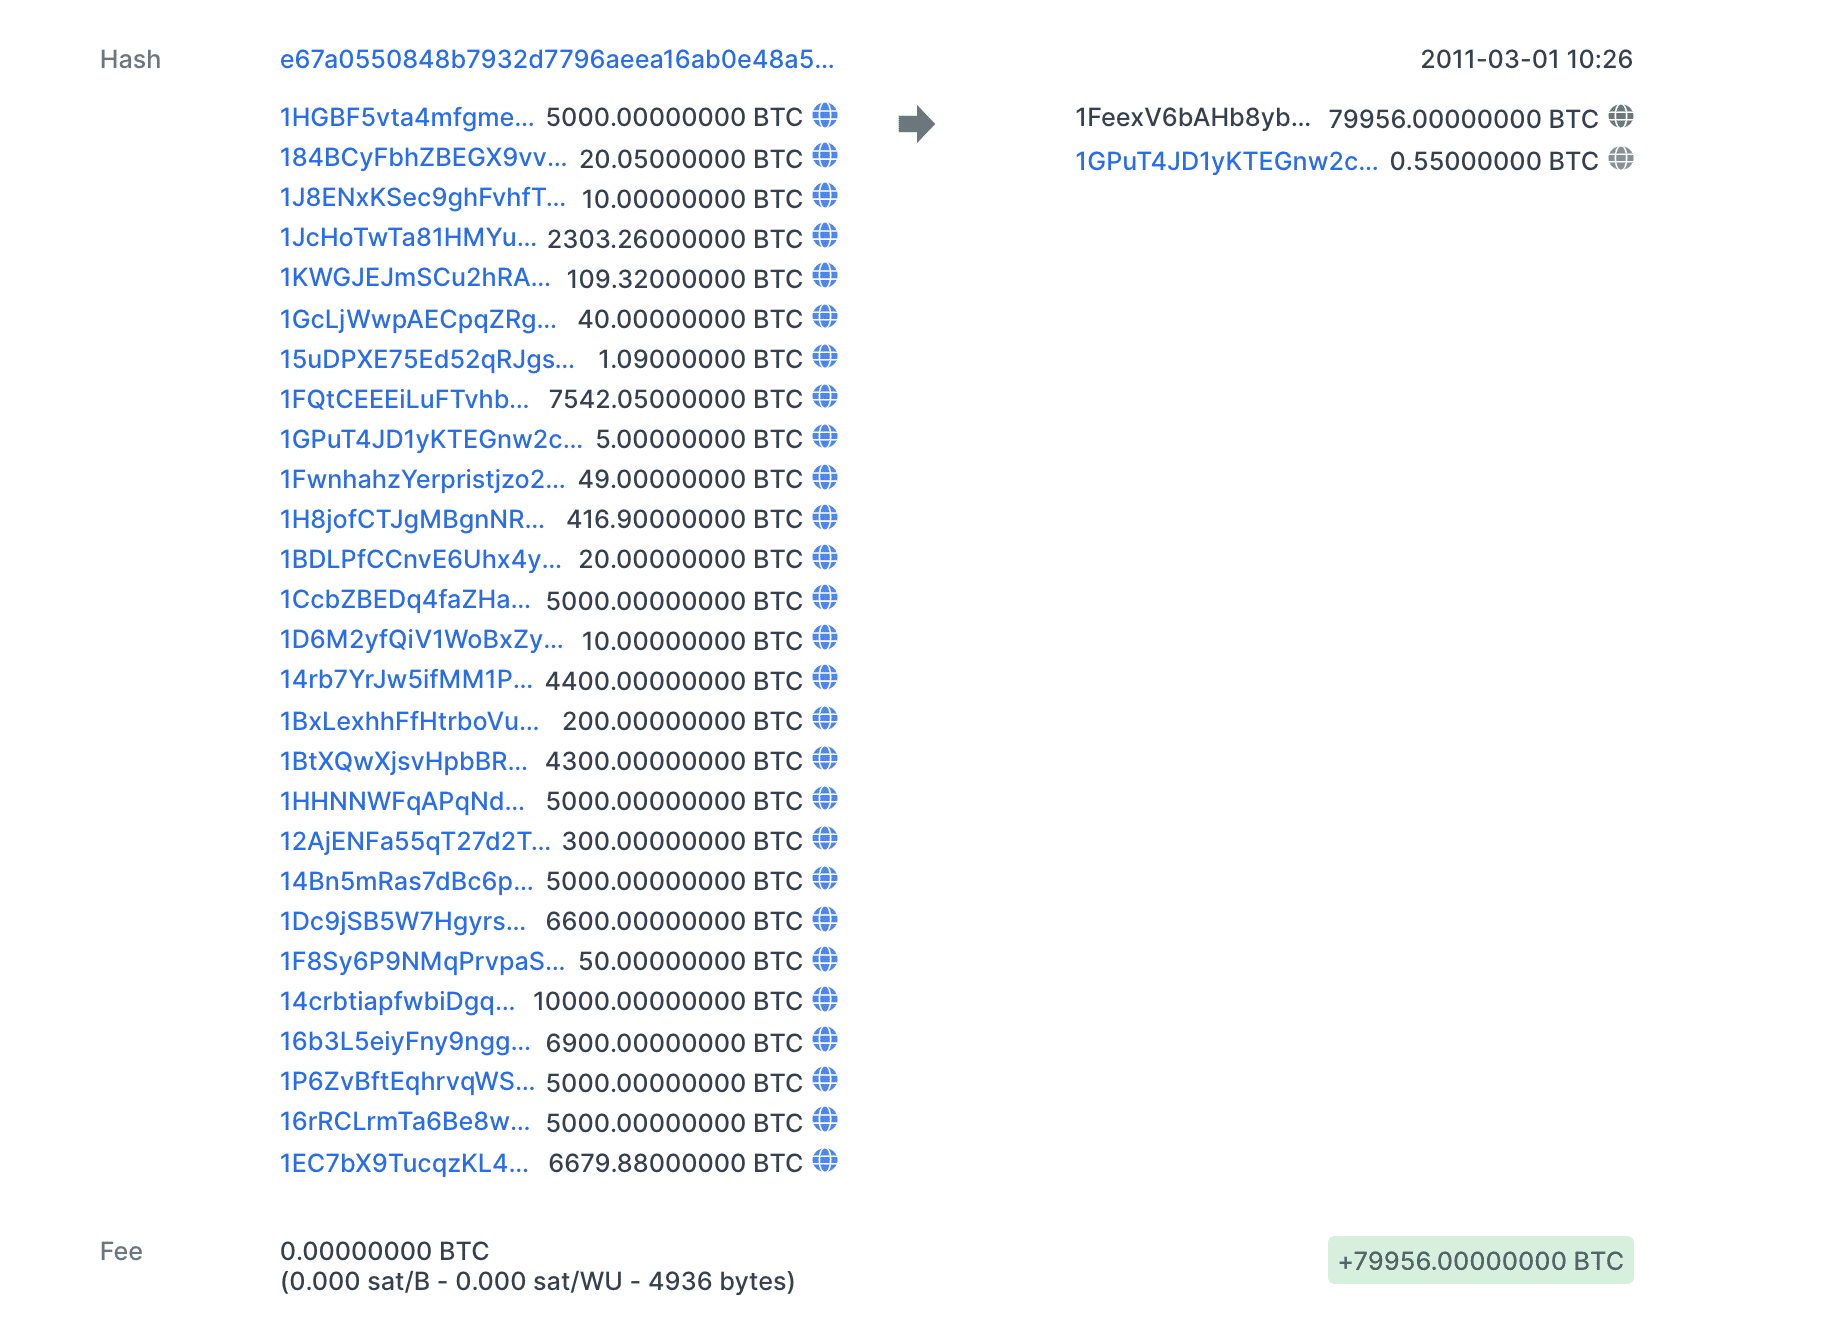Click gray globe icon beside 0.55000000 BTC output
The width and height of the screenshot is (1842, 1332).
1621,159
